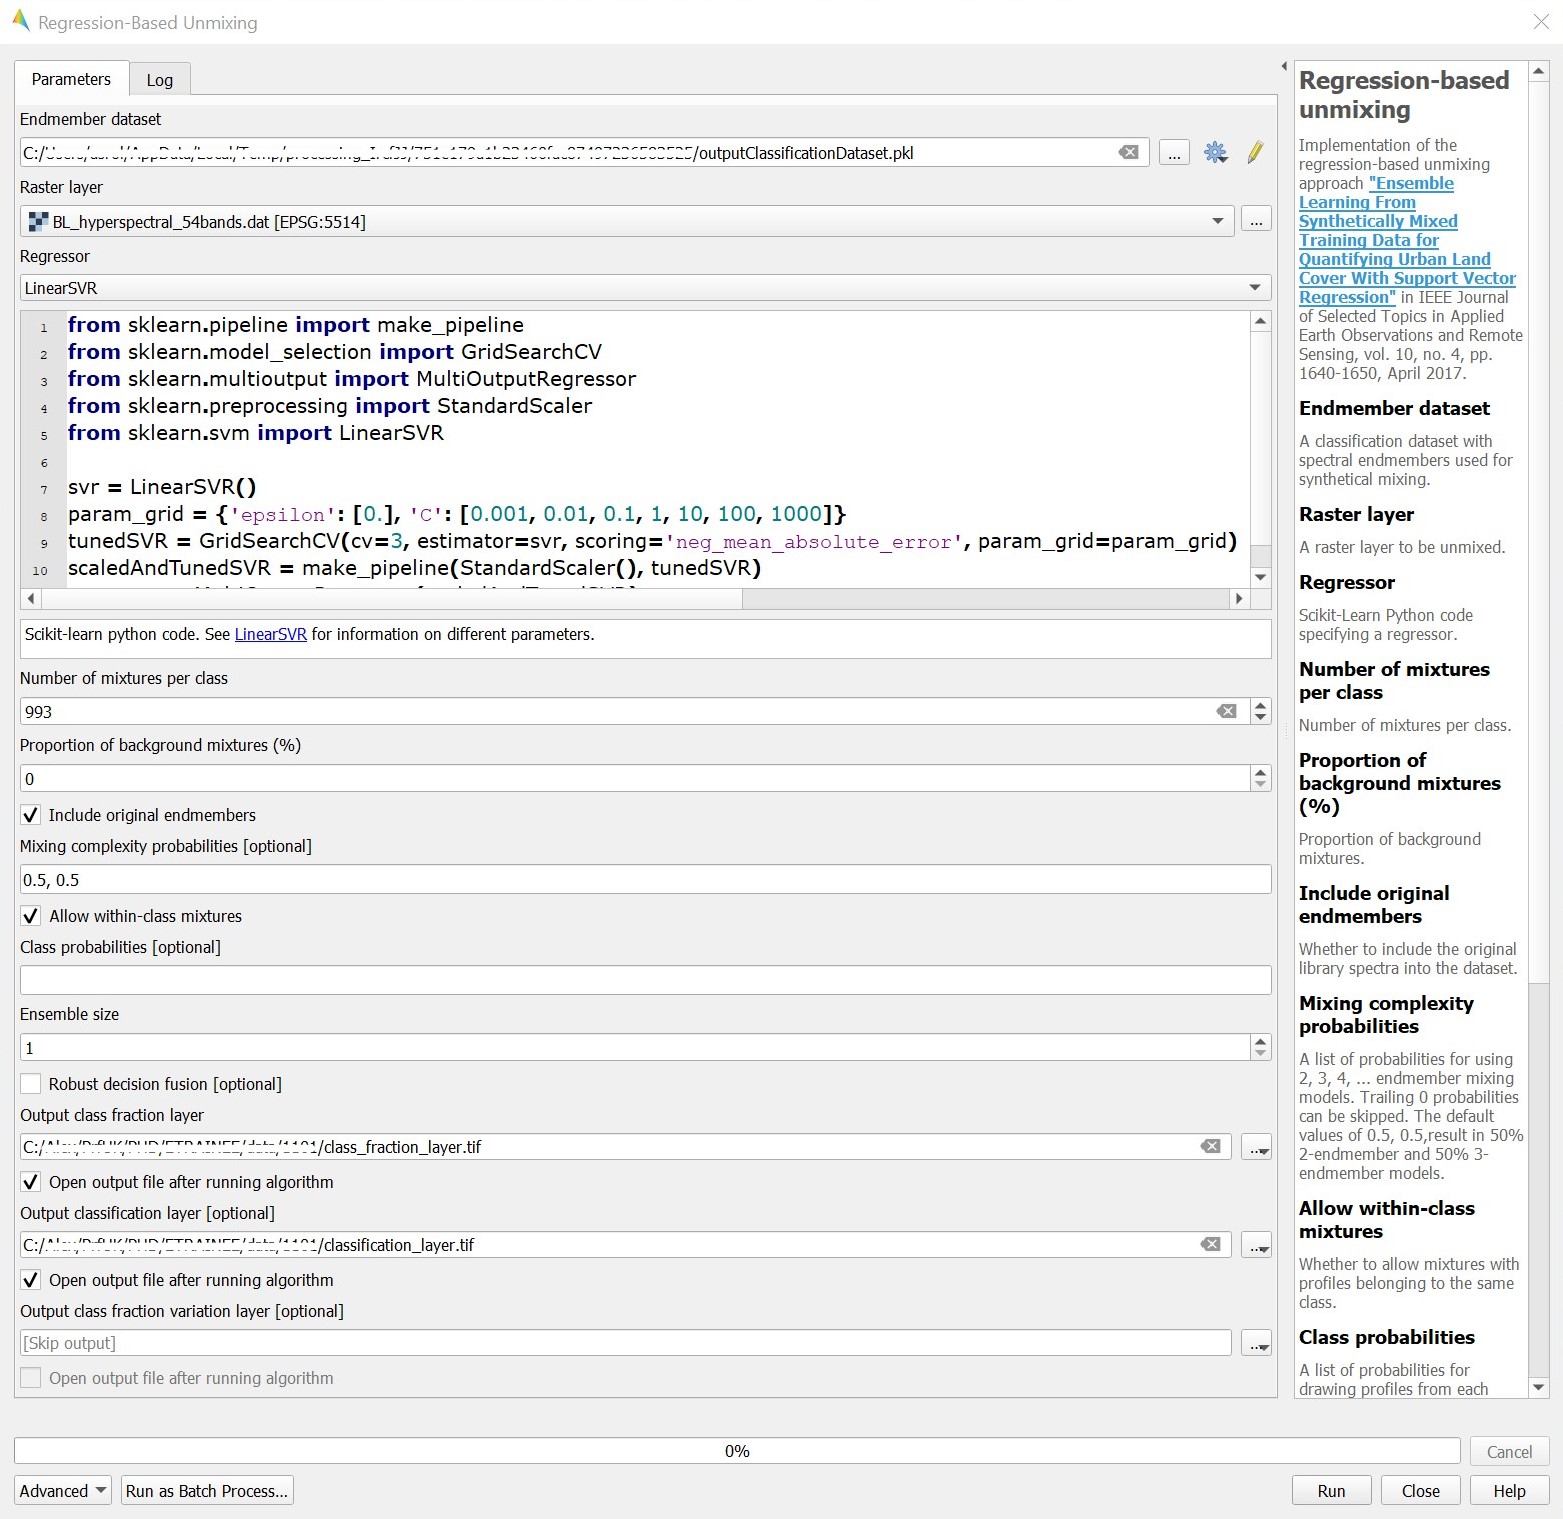Click the Mixing complexity probabilities field
This screenshot has width=1563, height=1519.
pyautogui.click(x=645, y=880)
